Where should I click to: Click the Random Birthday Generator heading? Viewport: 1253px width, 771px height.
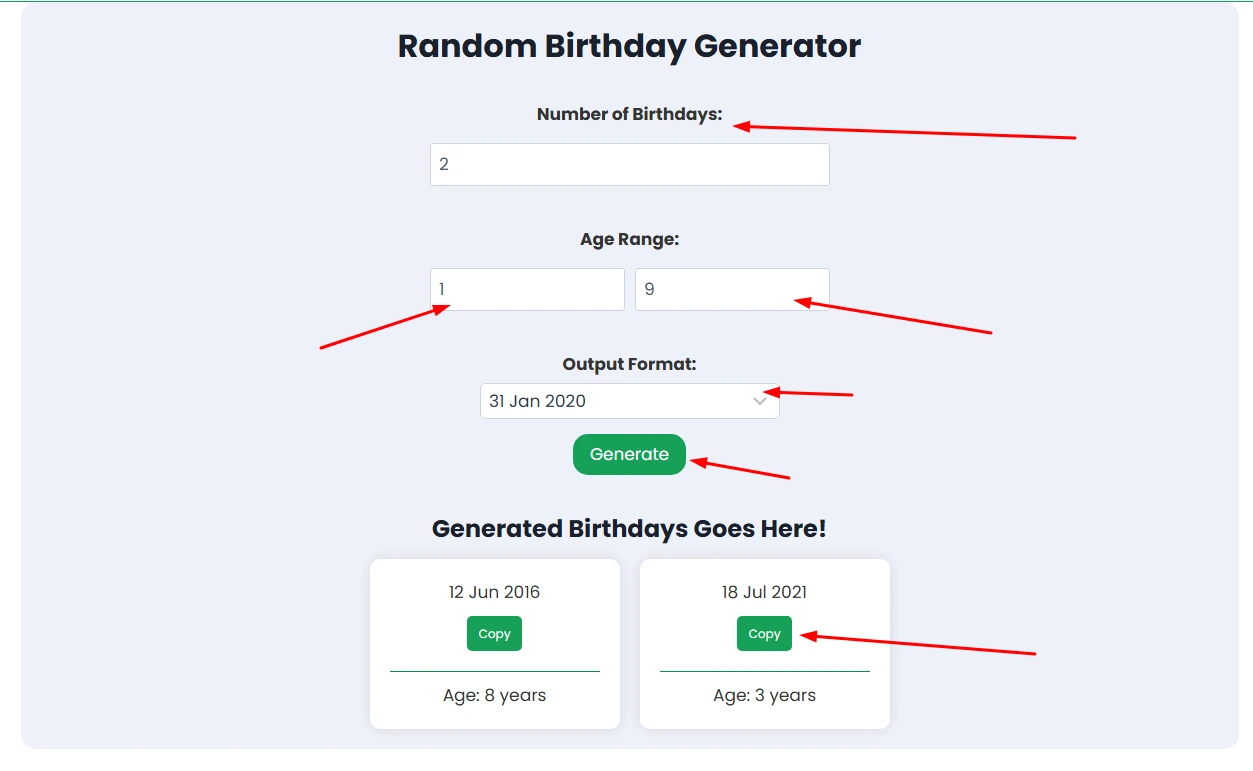point(629,46)
